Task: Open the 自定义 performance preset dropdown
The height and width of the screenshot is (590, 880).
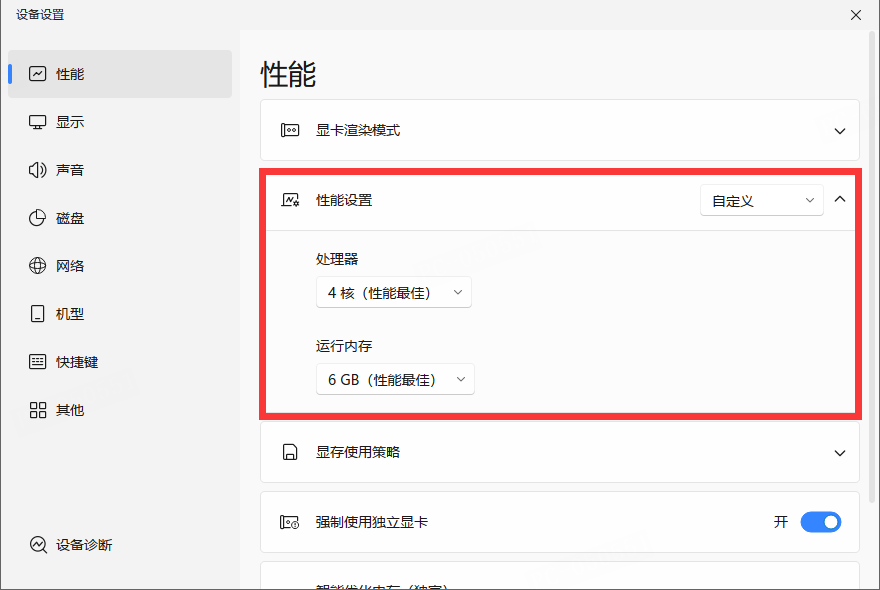Action: pos(761,201)
